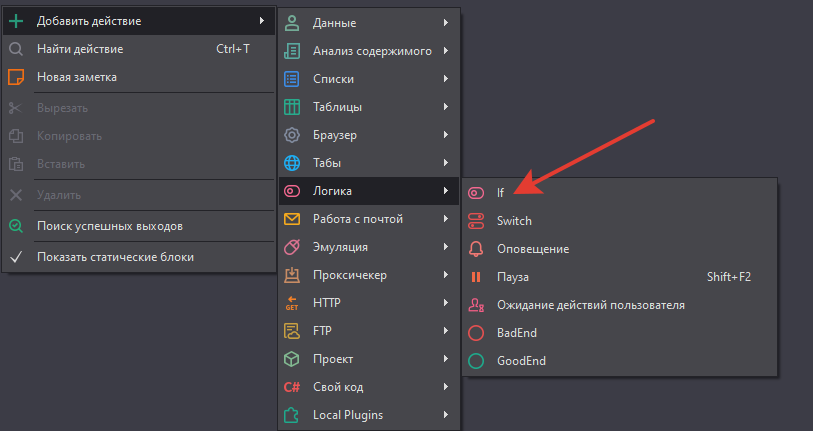Click the bell icon for Оповещение

click(x=476, y=248)
